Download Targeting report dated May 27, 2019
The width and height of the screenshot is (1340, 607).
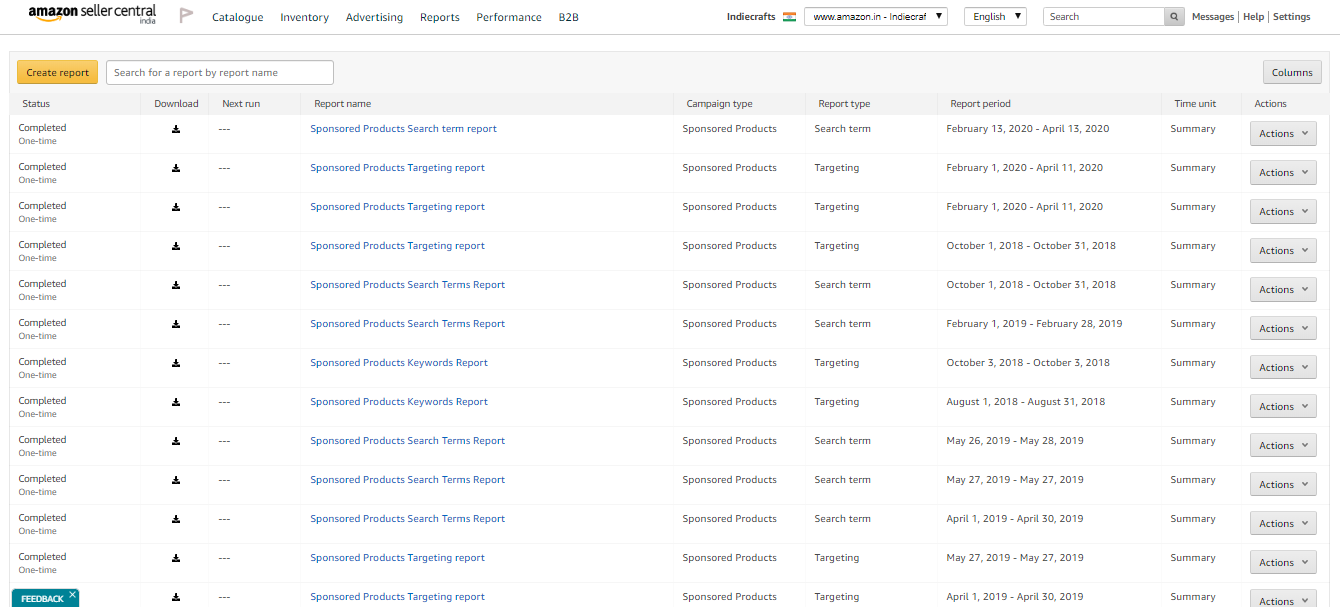(x=176, y=558)
